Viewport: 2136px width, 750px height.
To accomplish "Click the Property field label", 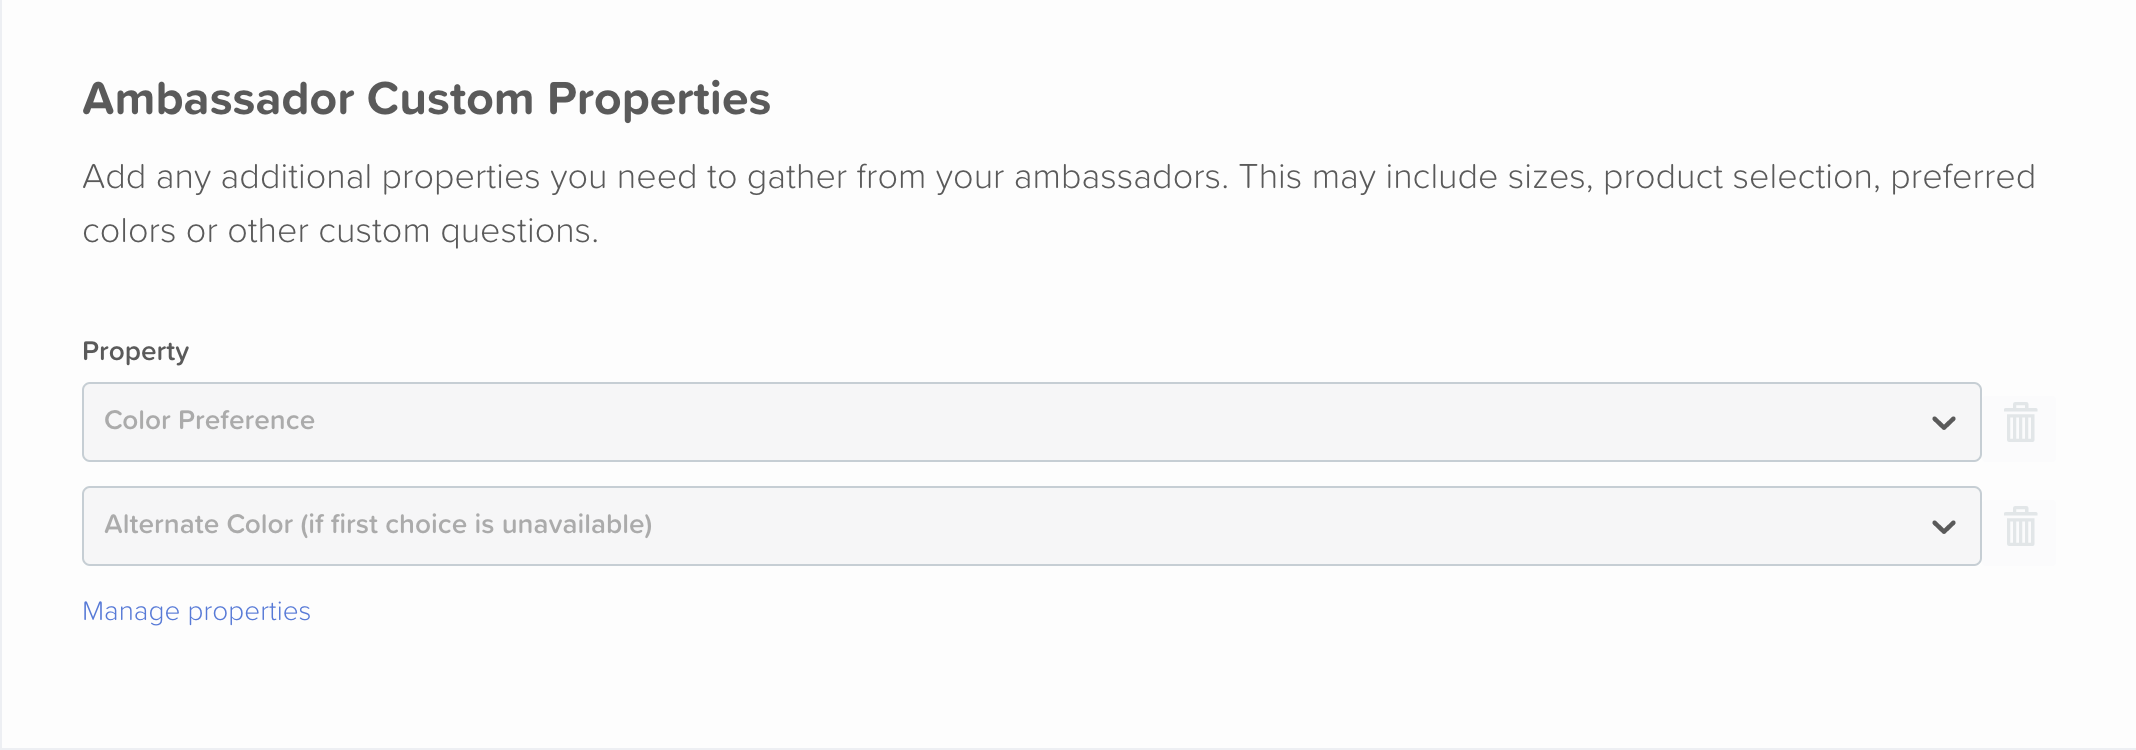I will pos(135,351).
